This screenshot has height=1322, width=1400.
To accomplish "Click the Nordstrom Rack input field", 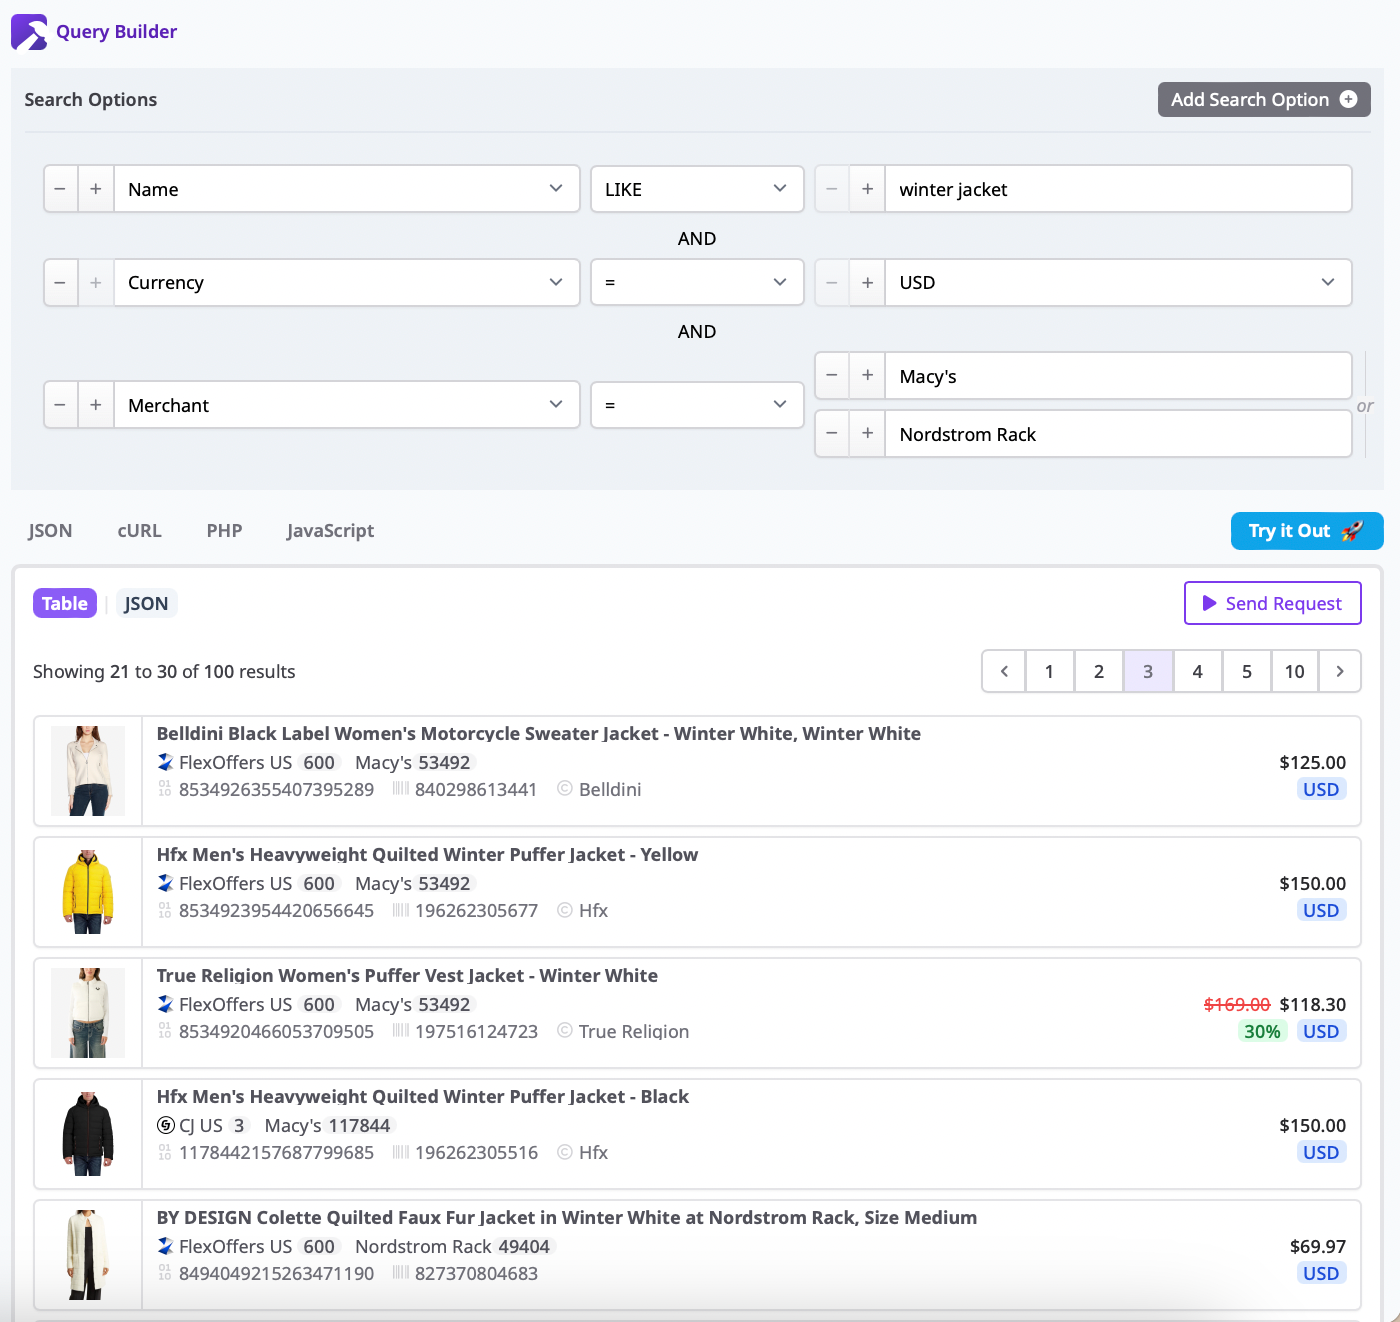I will (1118, 434).
